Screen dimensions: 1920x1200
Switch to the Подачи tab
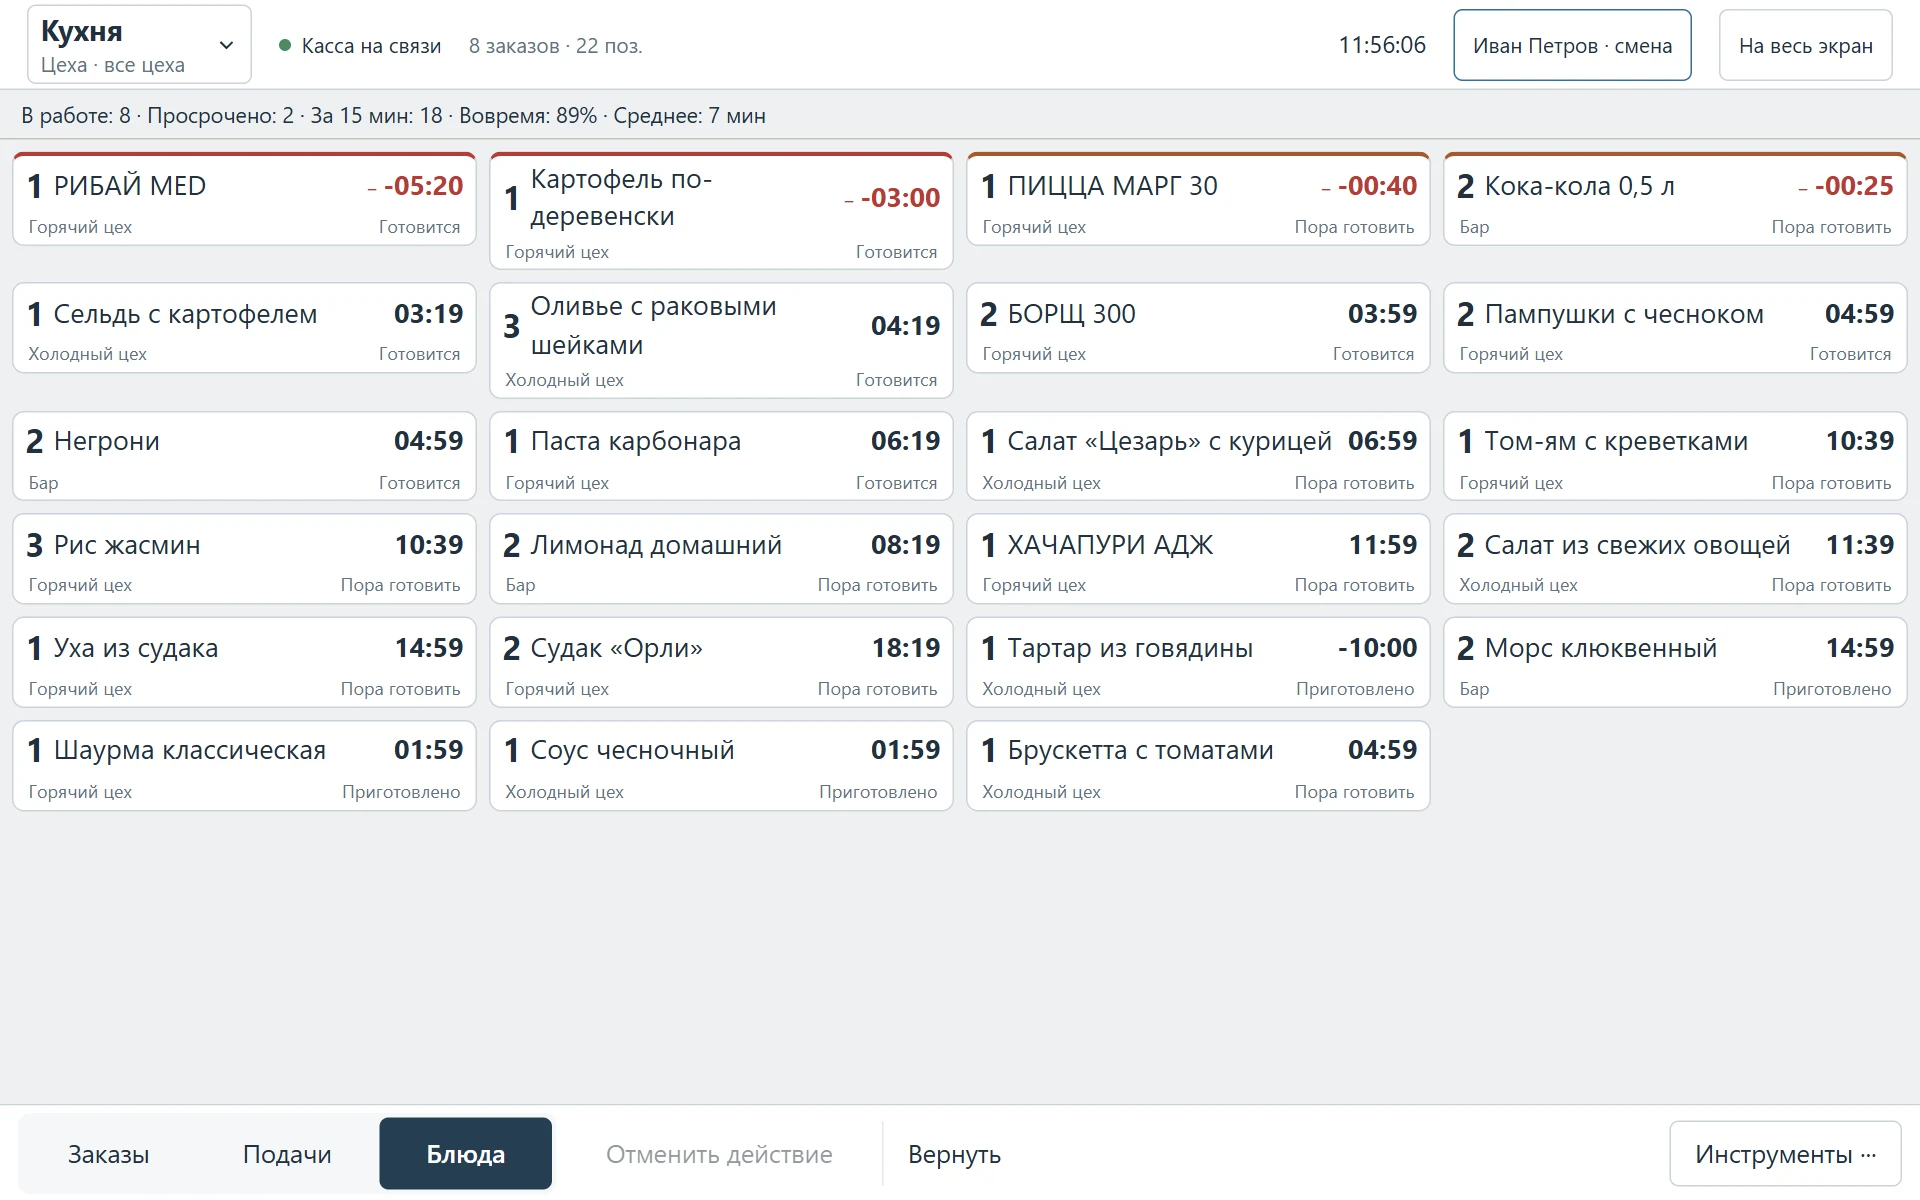coord(287,1154)
